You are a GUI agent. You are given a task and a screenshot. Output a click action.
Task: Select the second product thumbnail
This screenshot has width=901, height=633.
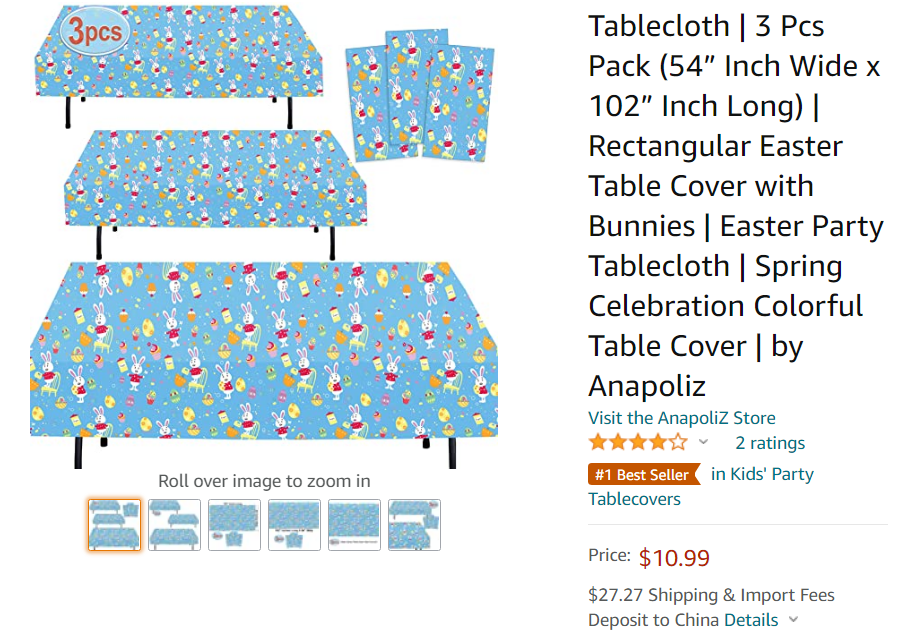174,525
